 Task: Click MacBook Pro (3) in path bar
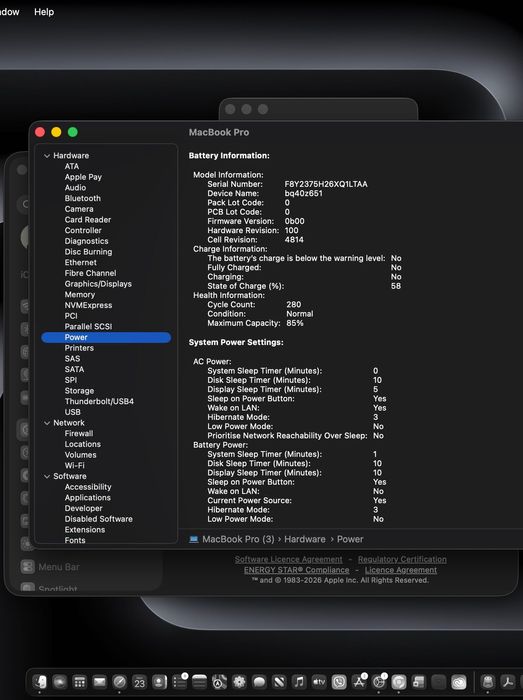(238, 539)
